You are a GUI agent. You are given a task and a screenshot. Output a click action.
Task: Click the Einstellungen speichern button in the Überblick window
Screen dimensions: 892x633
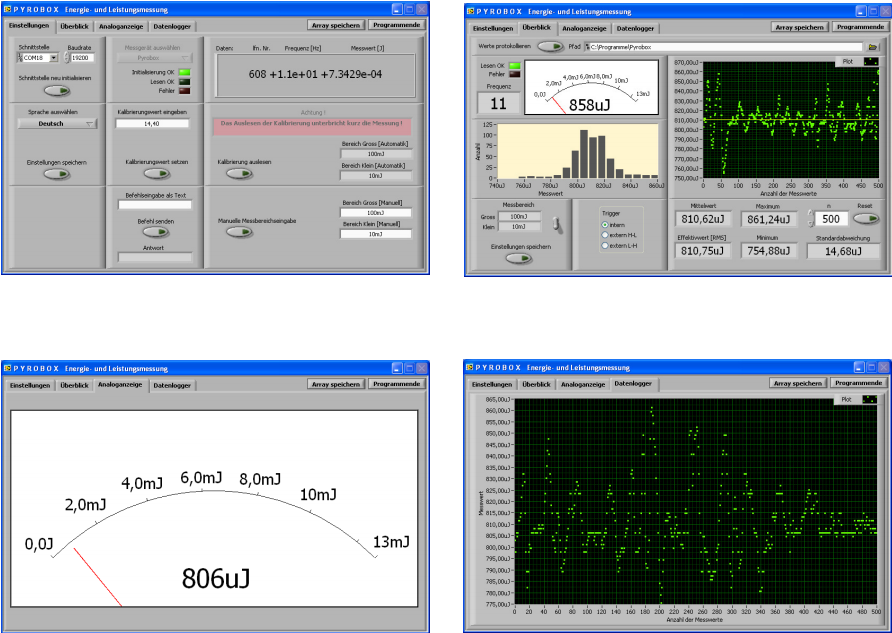click(519, 258)
